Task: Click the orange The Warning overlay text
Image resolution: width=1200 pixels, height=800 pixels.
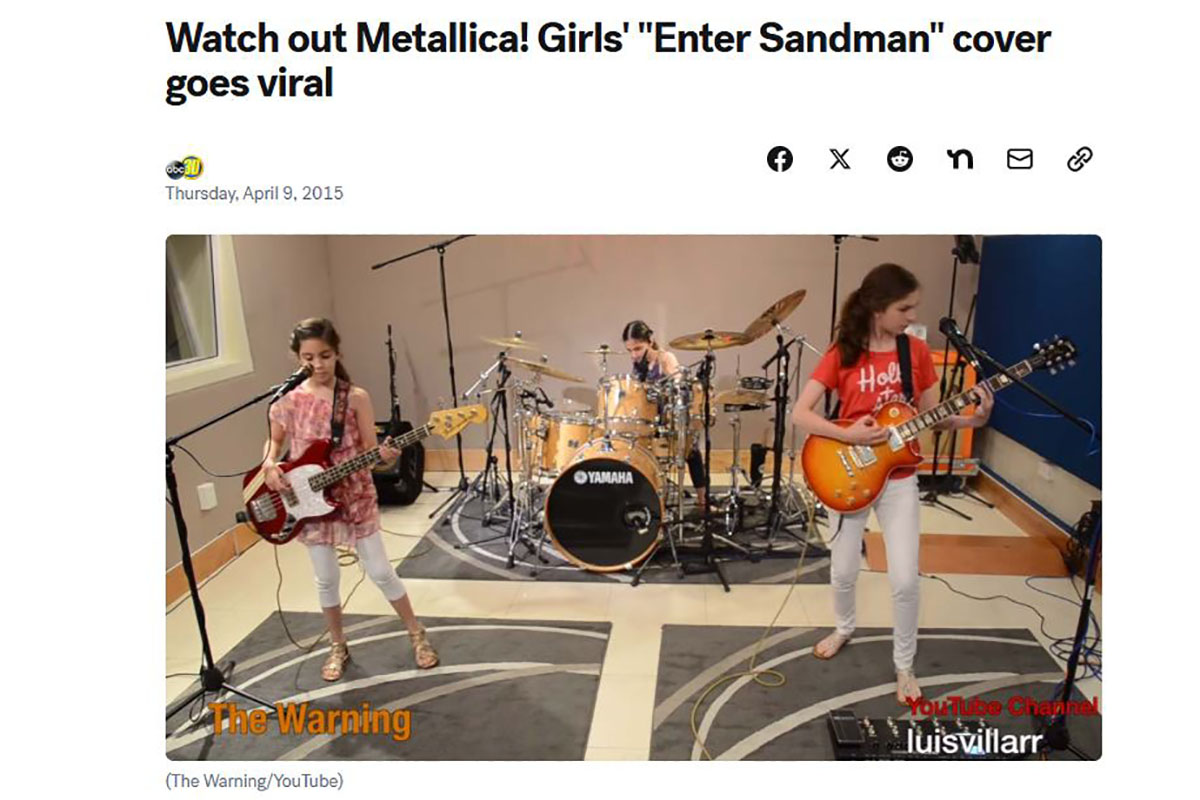Action: [x=310, y=719]
